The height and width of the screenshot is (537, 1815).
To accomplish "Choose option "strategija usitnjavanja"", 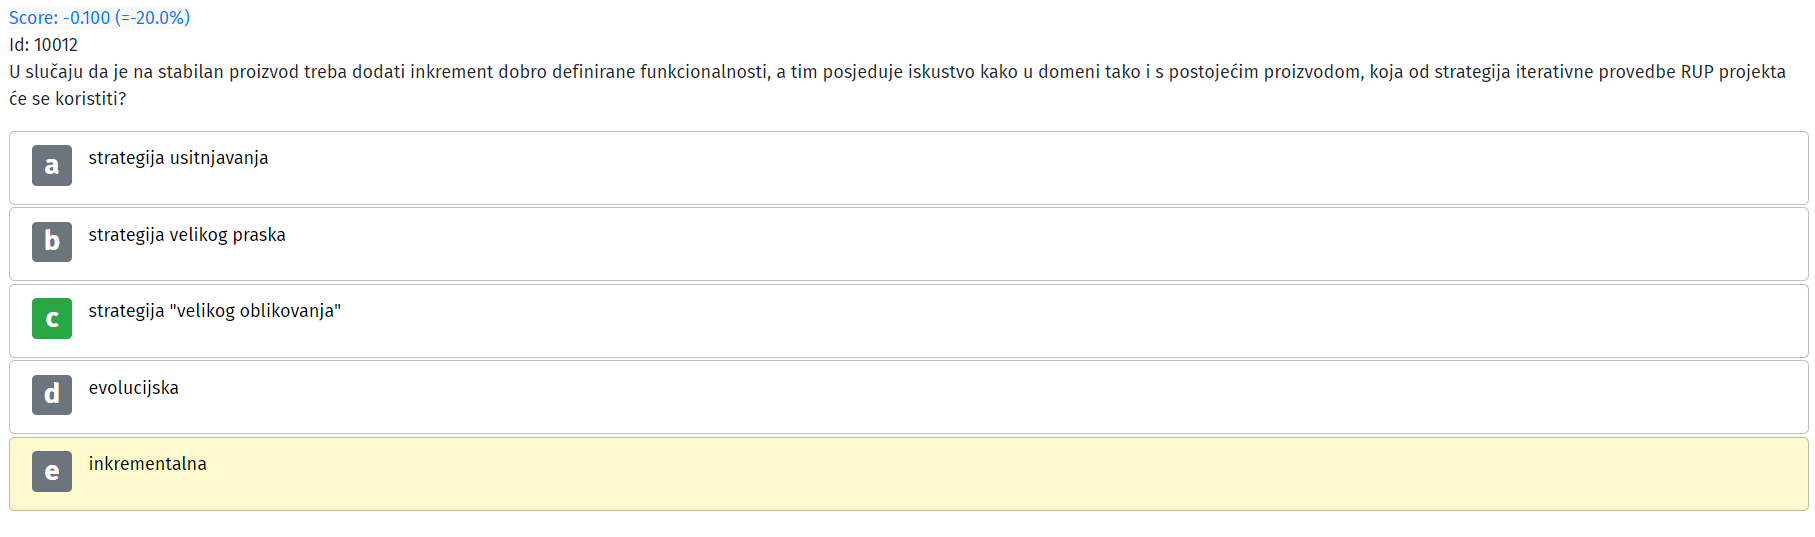I will 178,158.
